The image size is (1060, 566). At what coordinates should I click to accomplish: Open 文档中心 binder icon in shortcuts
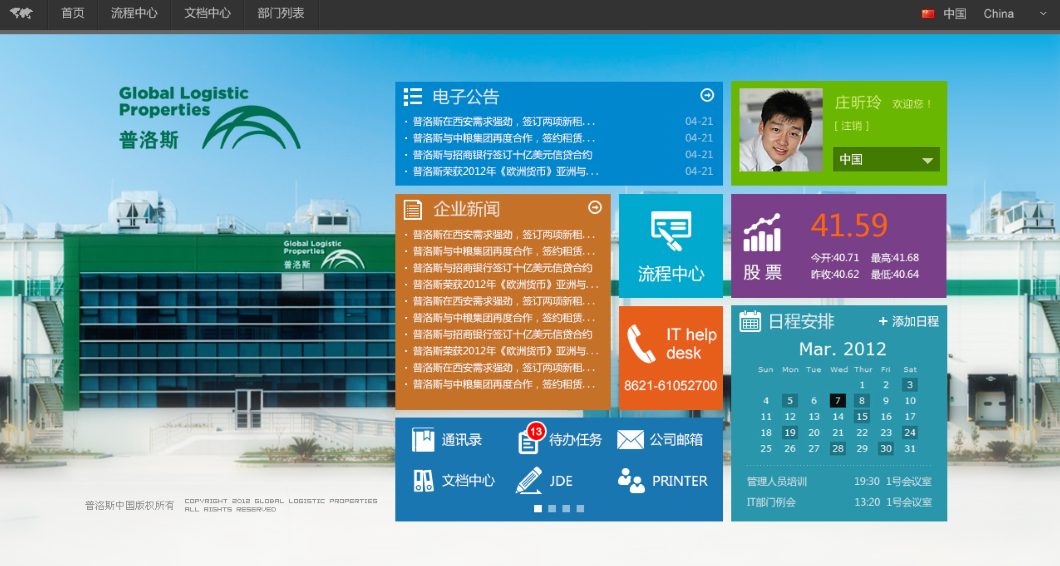(x=423, y=481)
